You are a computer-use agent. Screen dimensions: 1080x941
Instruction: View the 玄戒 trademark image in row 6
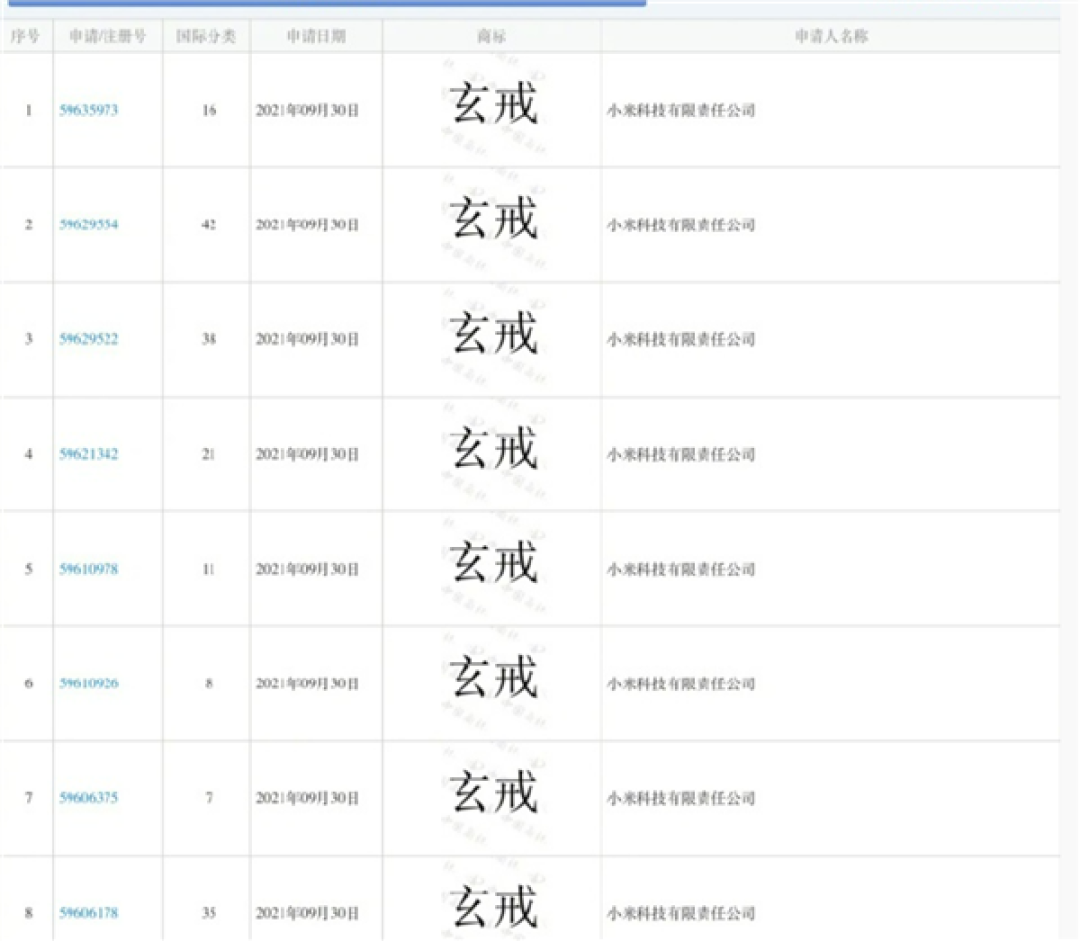[x=493, y=677]
